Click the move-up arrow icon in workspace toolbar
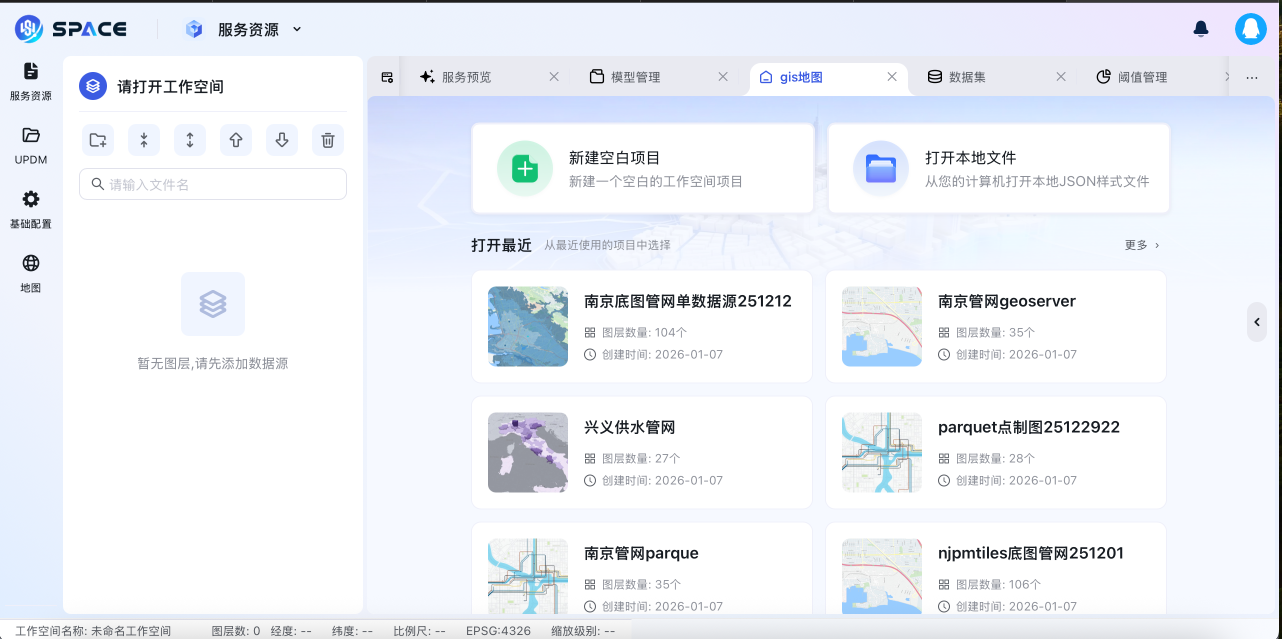This screenshot has width=1282, height=639. pyautogui.click(x=235, y=140)
